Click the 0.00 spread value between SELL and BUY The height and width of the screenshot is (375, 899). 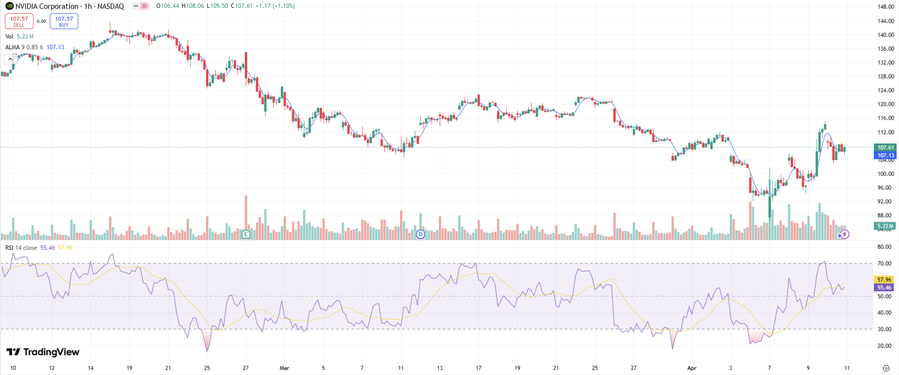[41, 21]
